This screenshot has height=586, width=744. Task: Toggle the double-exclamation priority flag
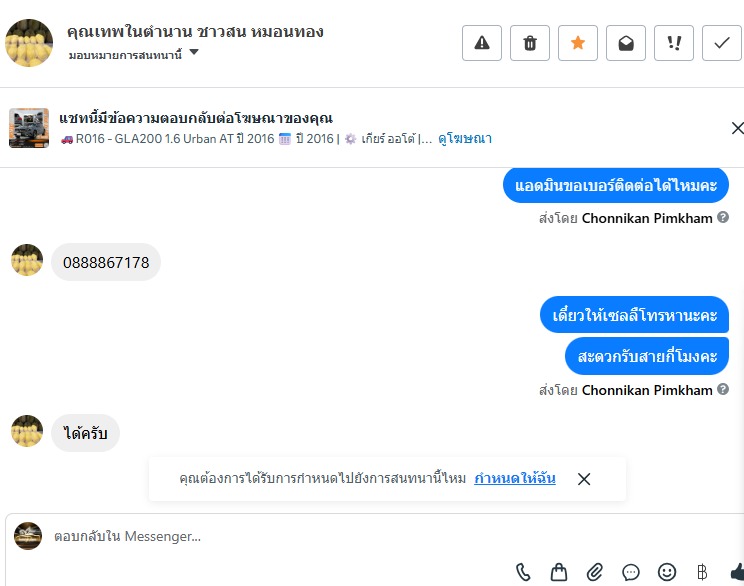674,43
